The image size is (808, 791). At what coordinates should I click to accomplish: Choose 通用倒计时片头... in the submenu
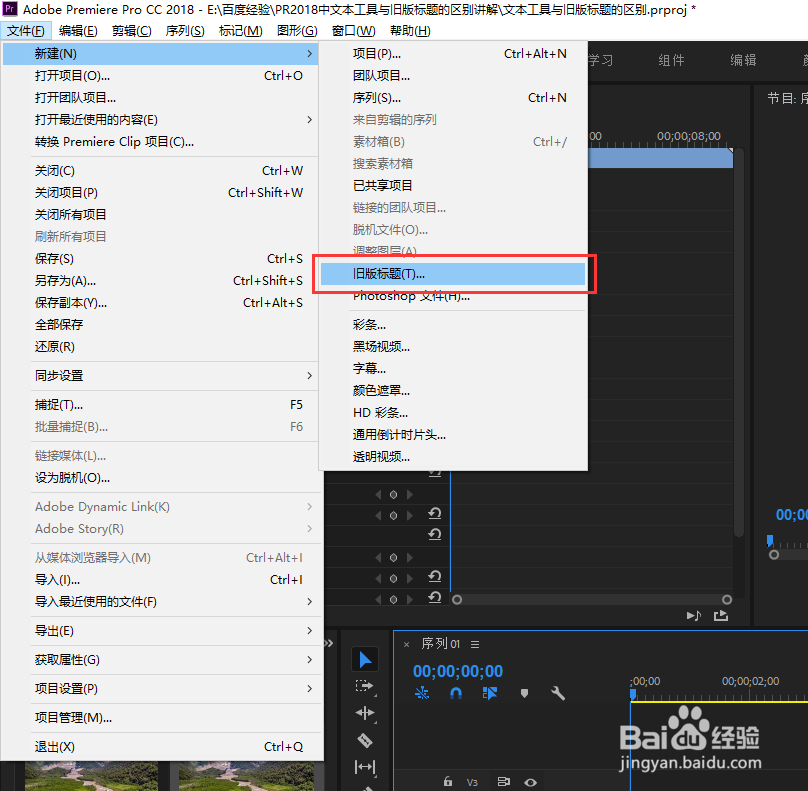tap(452, 435)
